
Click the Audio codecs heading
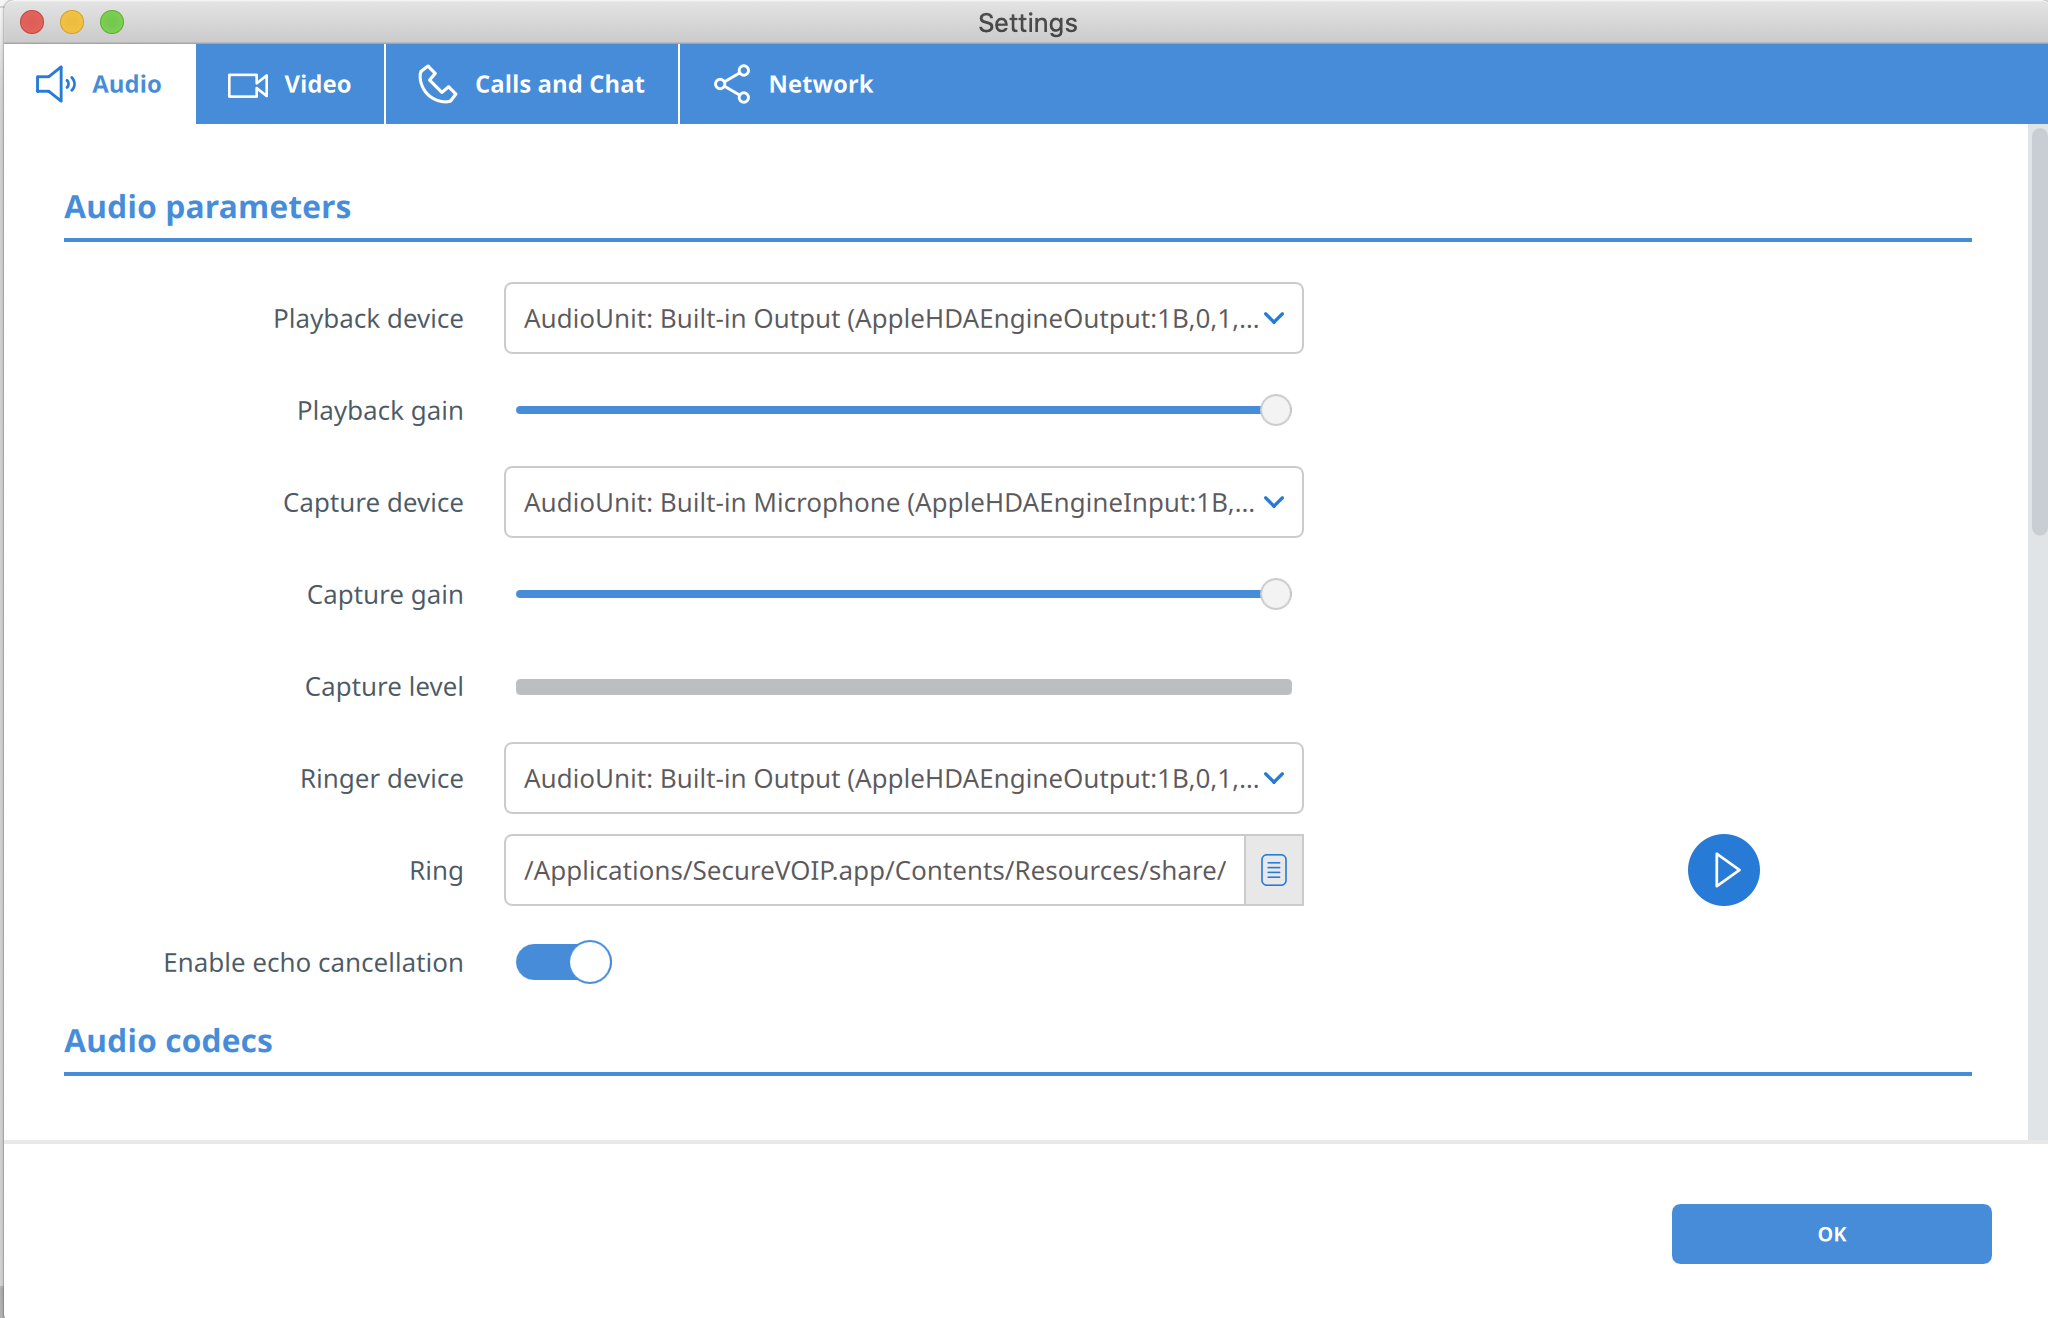tap(168, 1041)
